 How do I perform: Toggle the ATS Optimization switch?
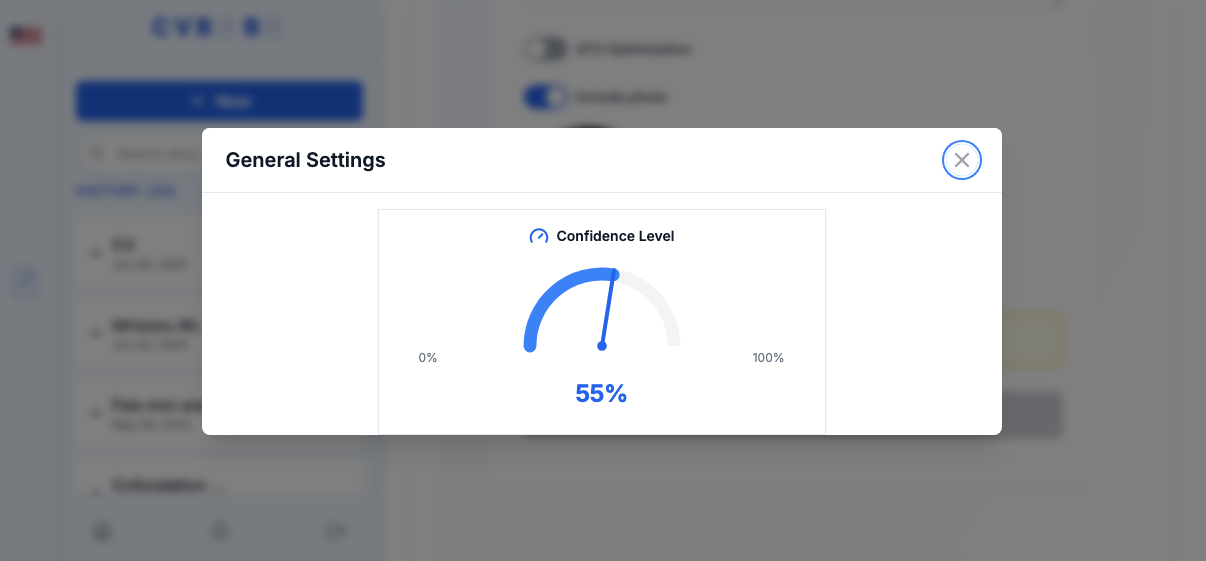tap(545, 48)
